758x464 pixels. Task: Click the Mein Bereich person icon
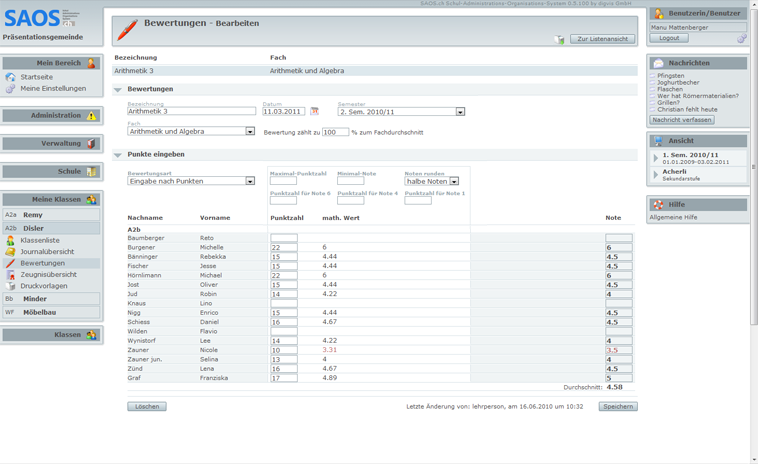91,63
